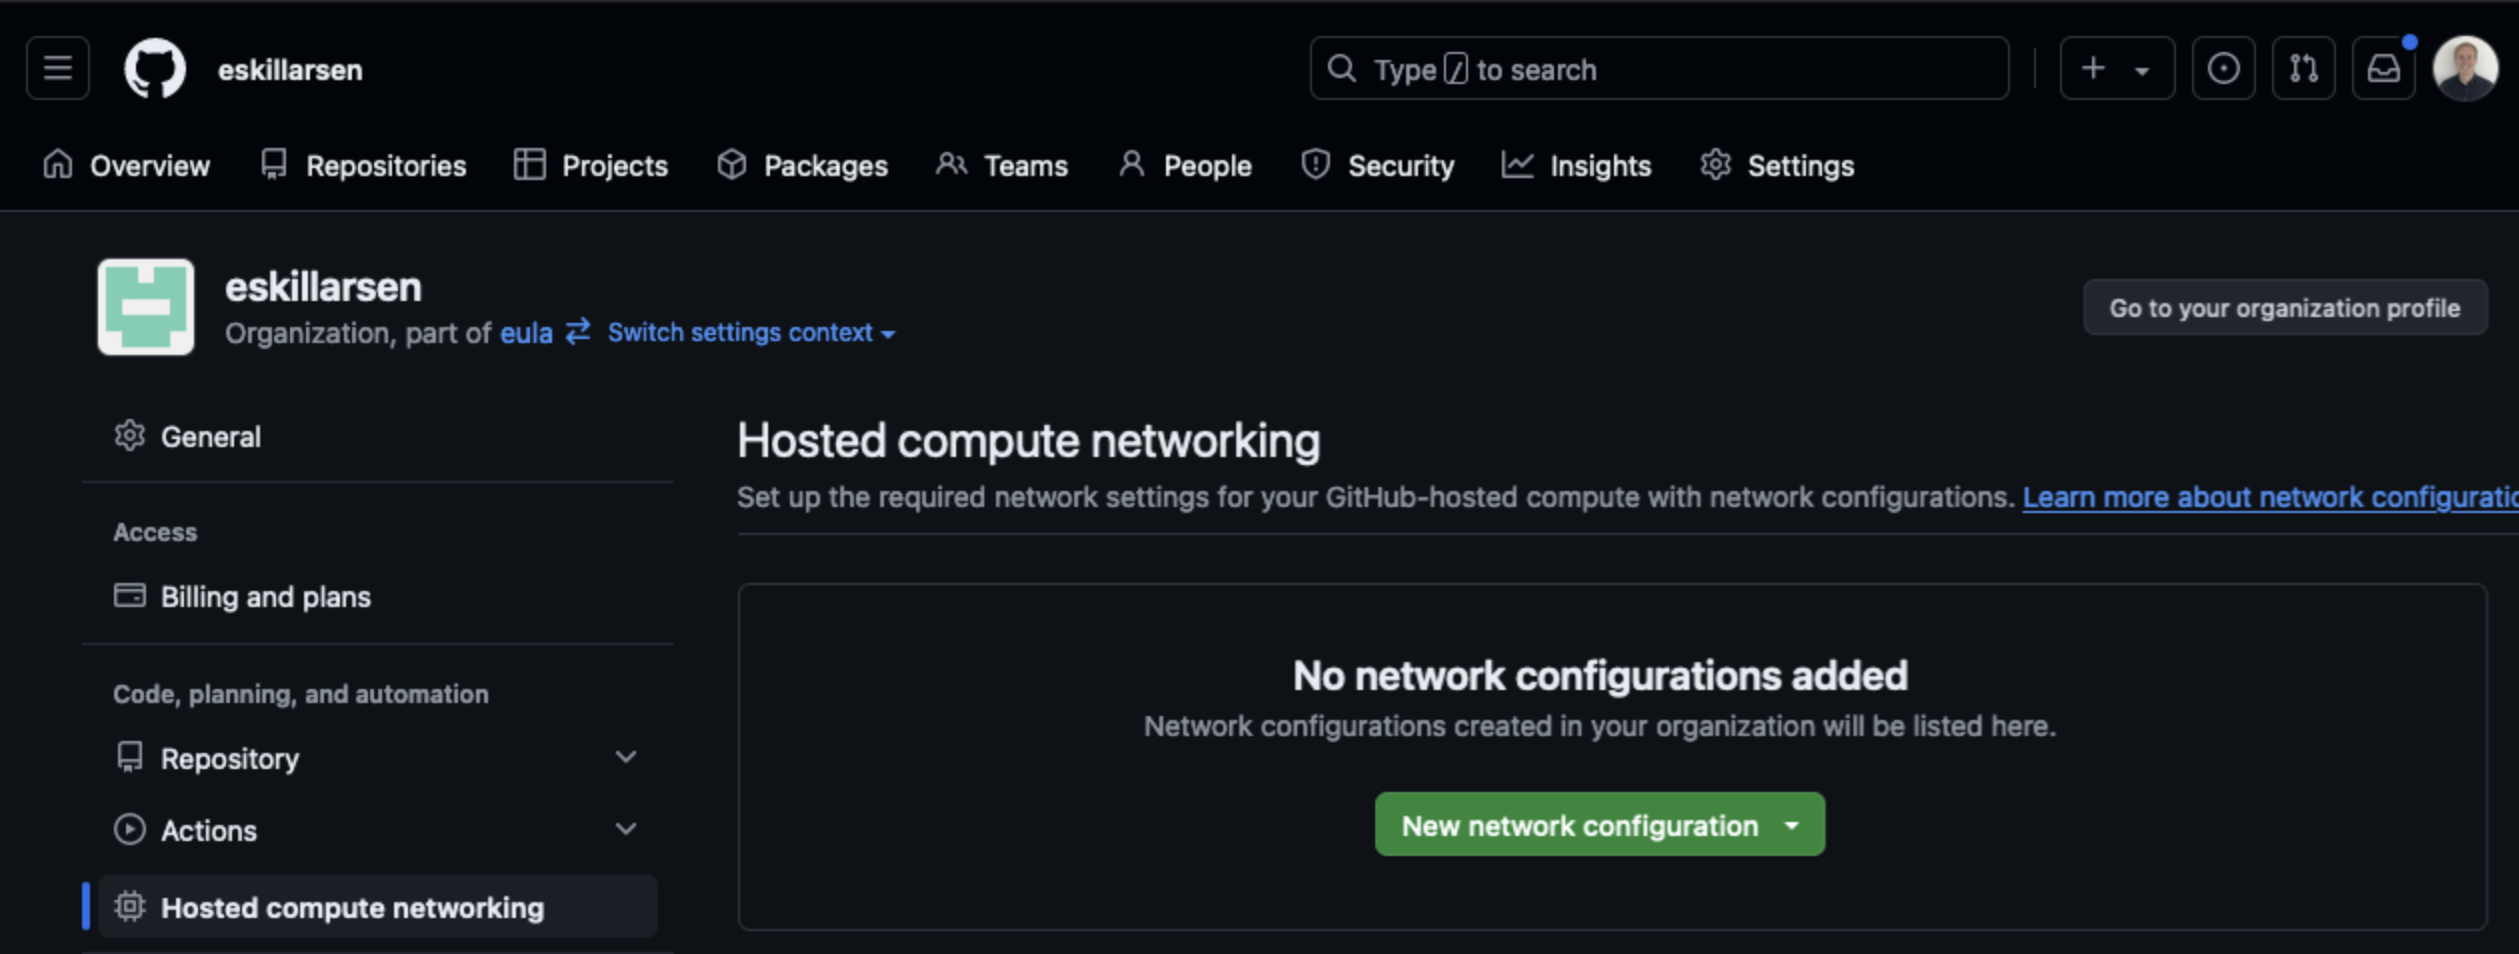2519x954 pixels.
Task: Open the issues icon in header
Action: 2223,69
